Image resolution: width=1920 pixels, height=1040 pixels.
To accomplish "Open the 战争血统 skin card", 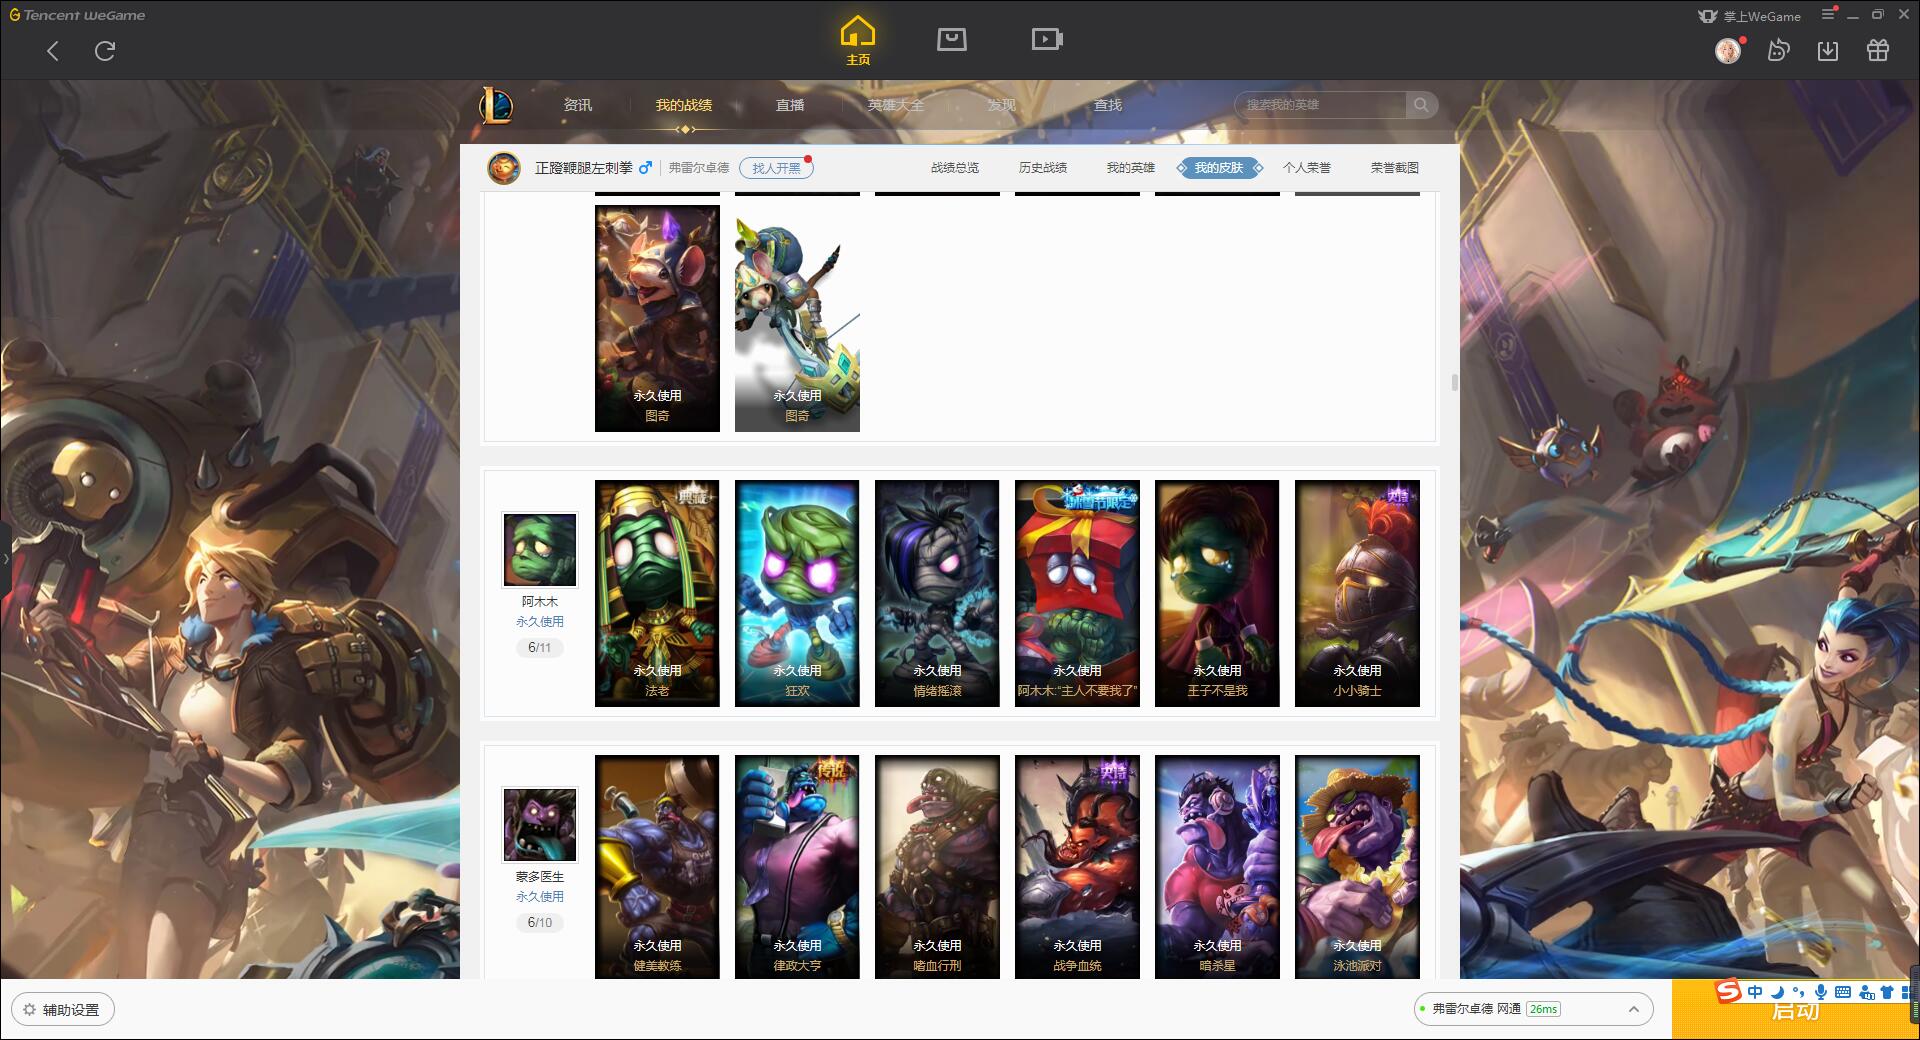I will coord(1077,866).
